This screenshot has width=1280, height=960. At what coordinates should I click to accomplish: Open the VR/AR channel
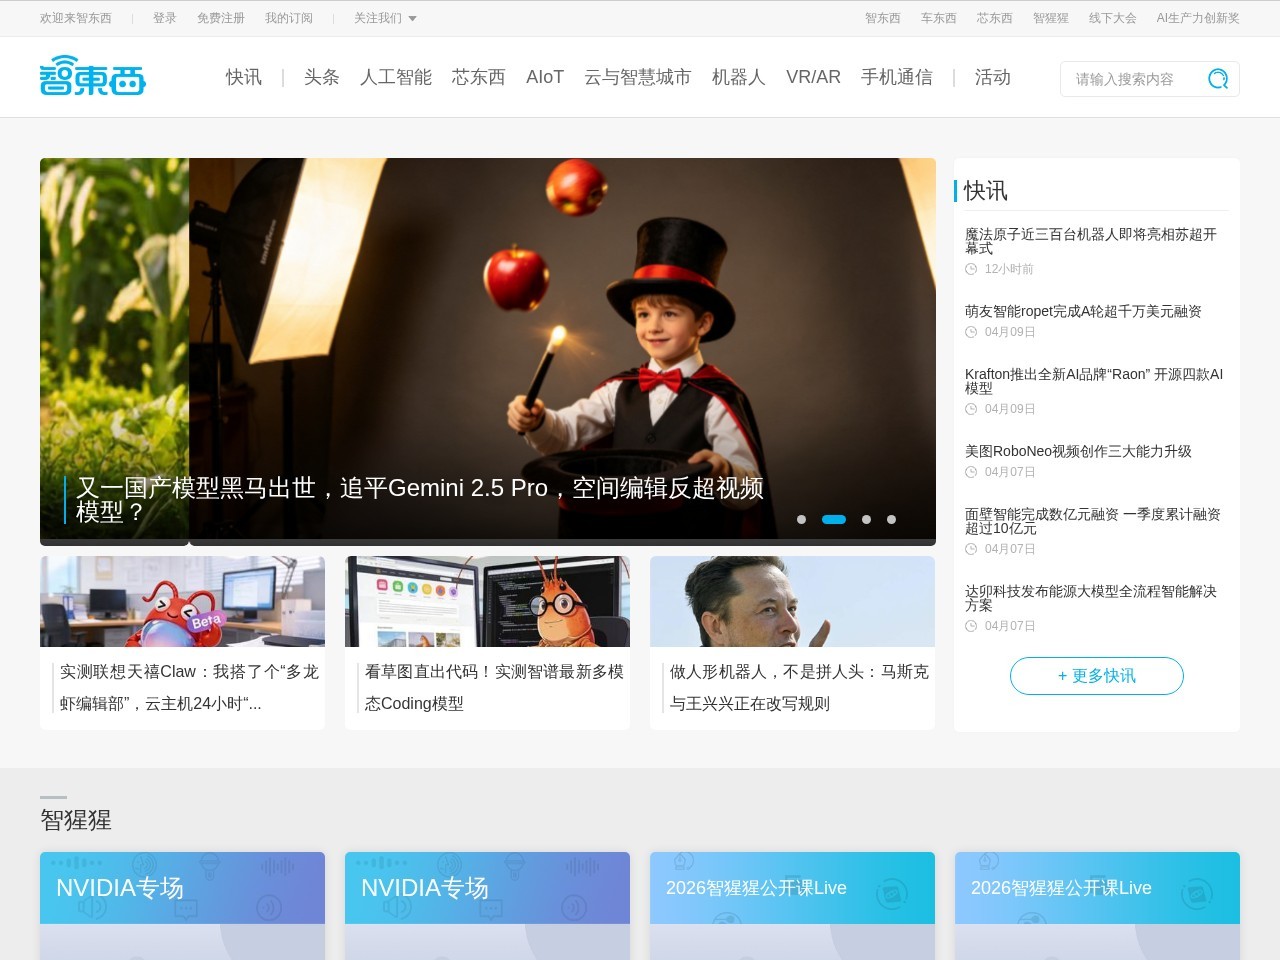click(814, 77)
